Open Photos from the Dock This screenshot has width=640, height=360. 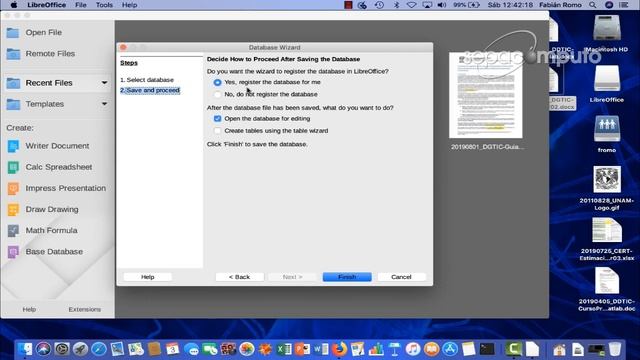coord(247,349)
